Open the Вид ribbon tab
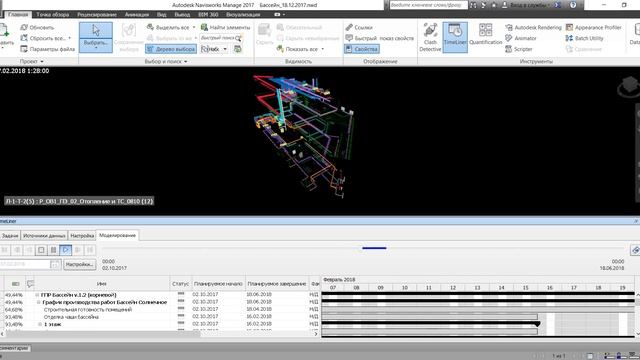 [162, 14]
